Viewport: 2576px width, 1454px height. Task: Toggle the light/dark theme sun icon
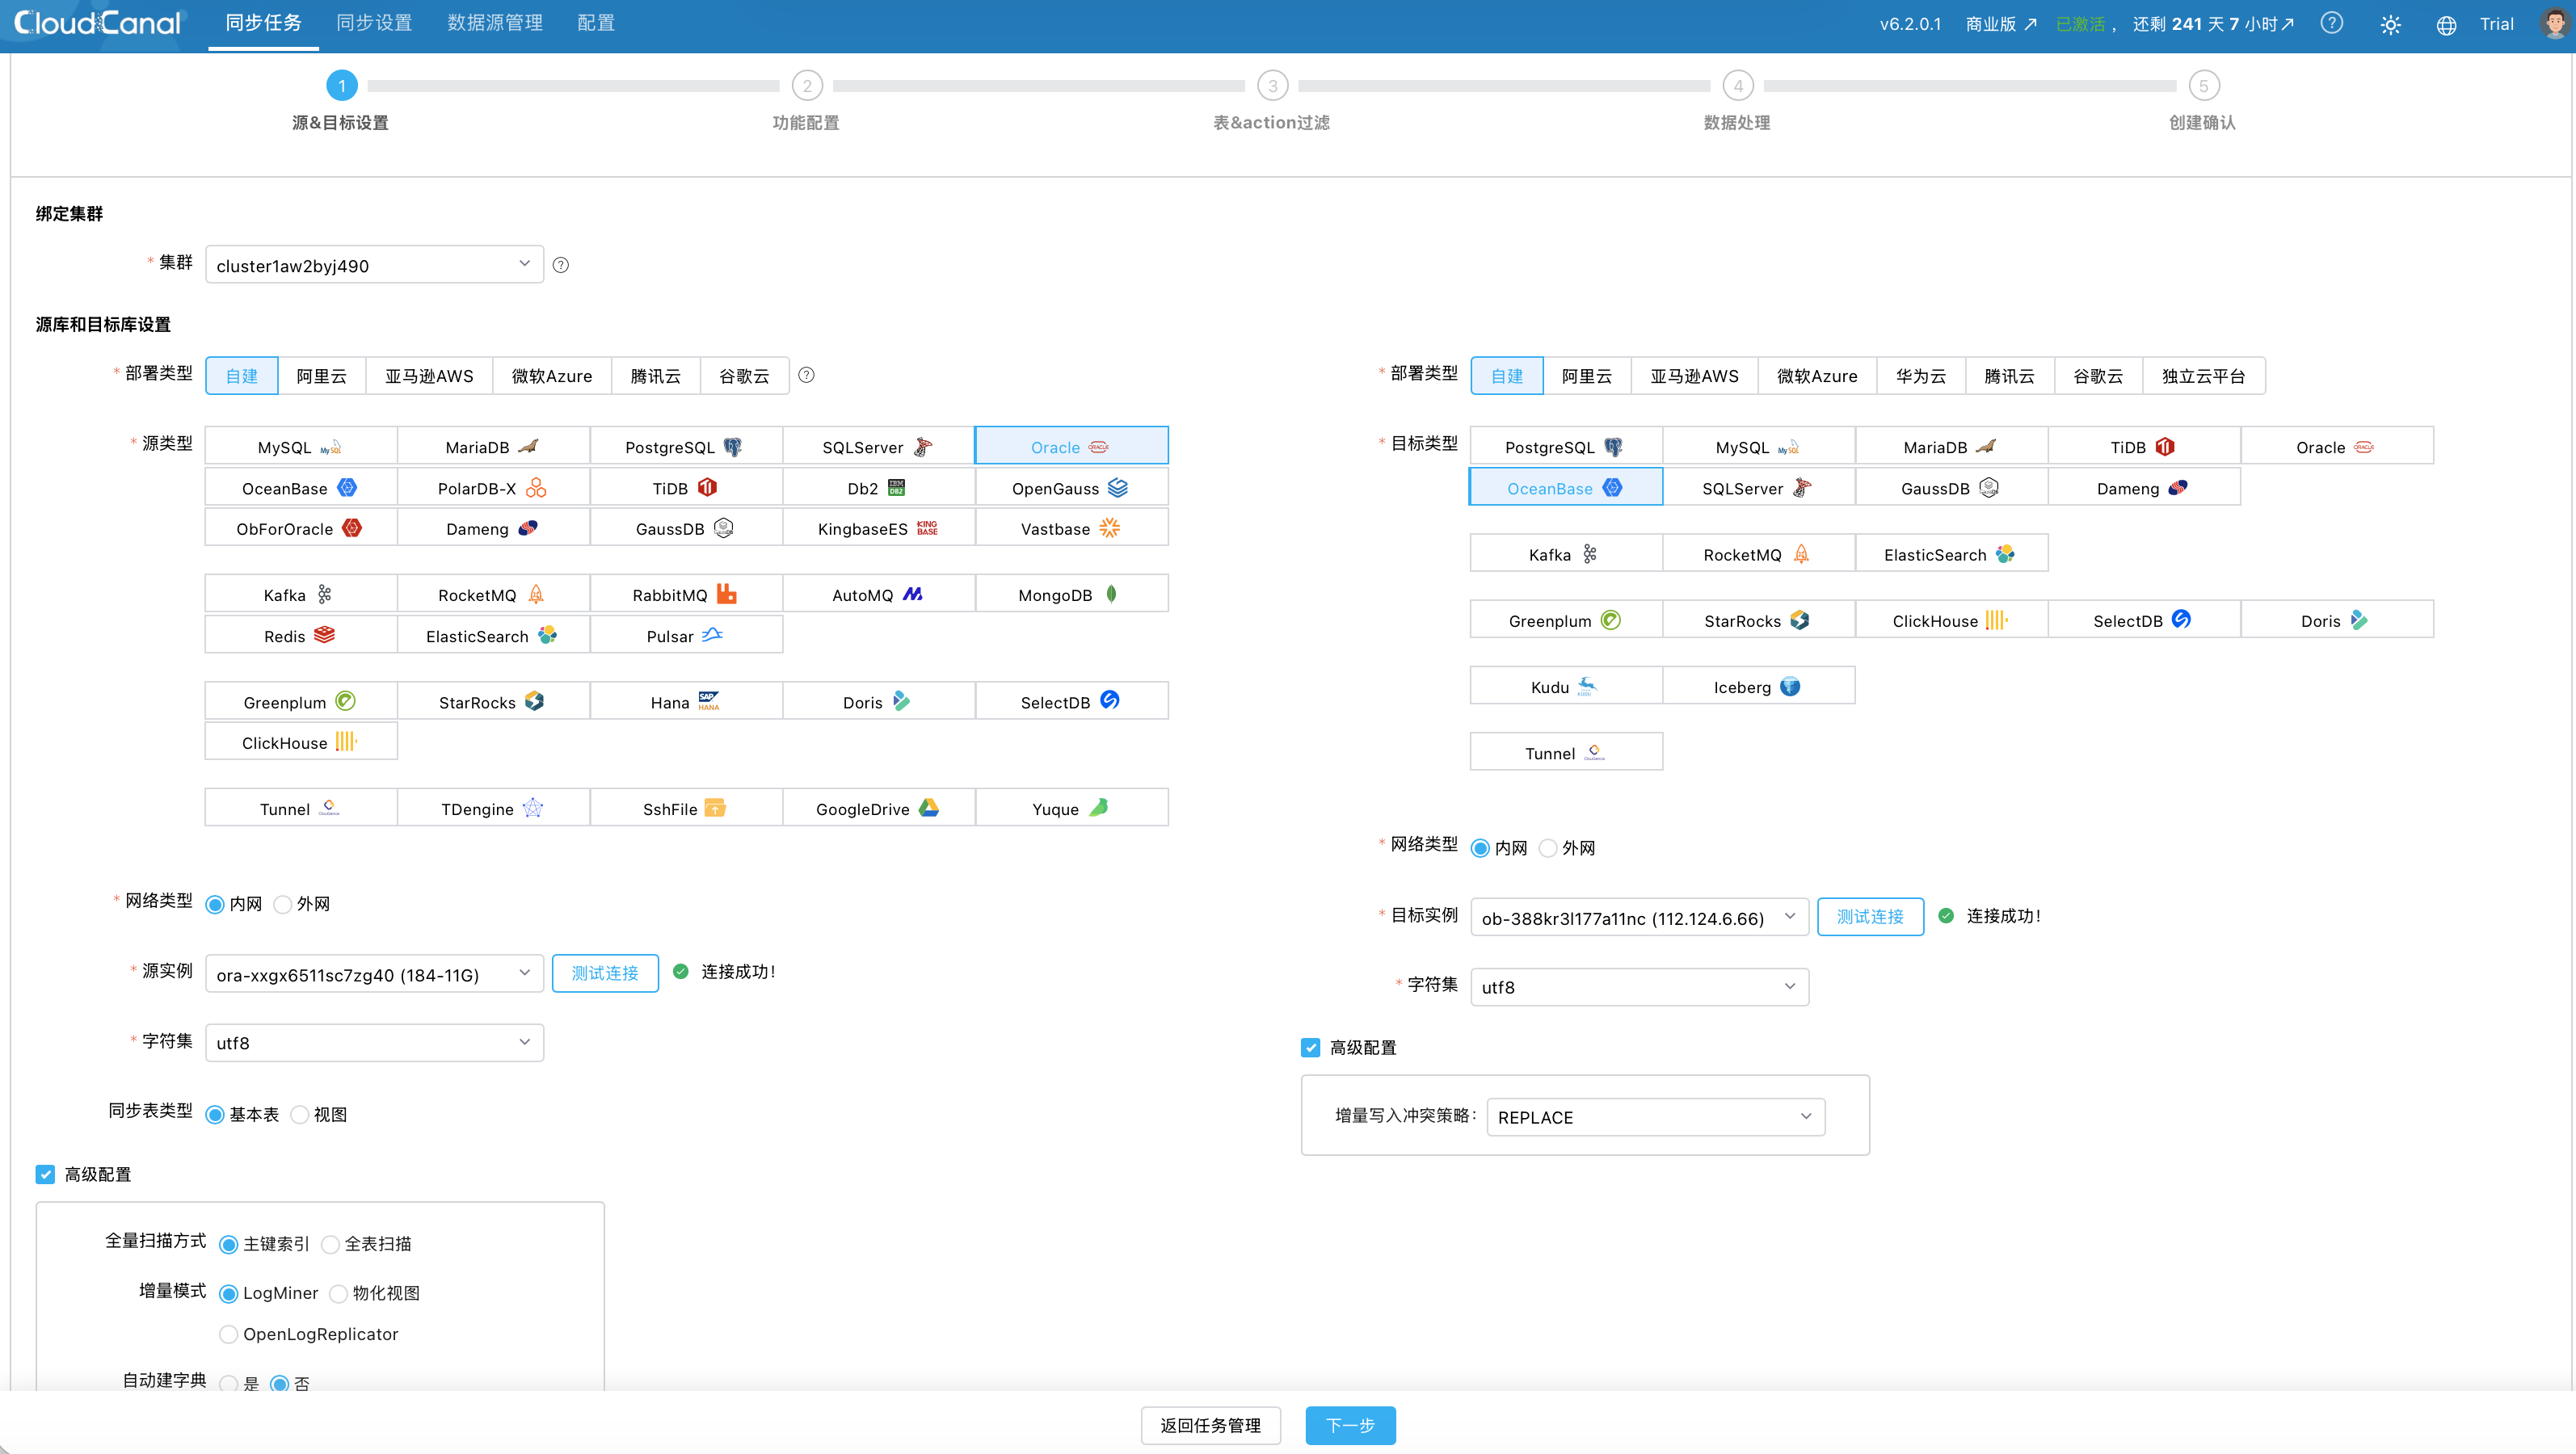pos(2390,25)
